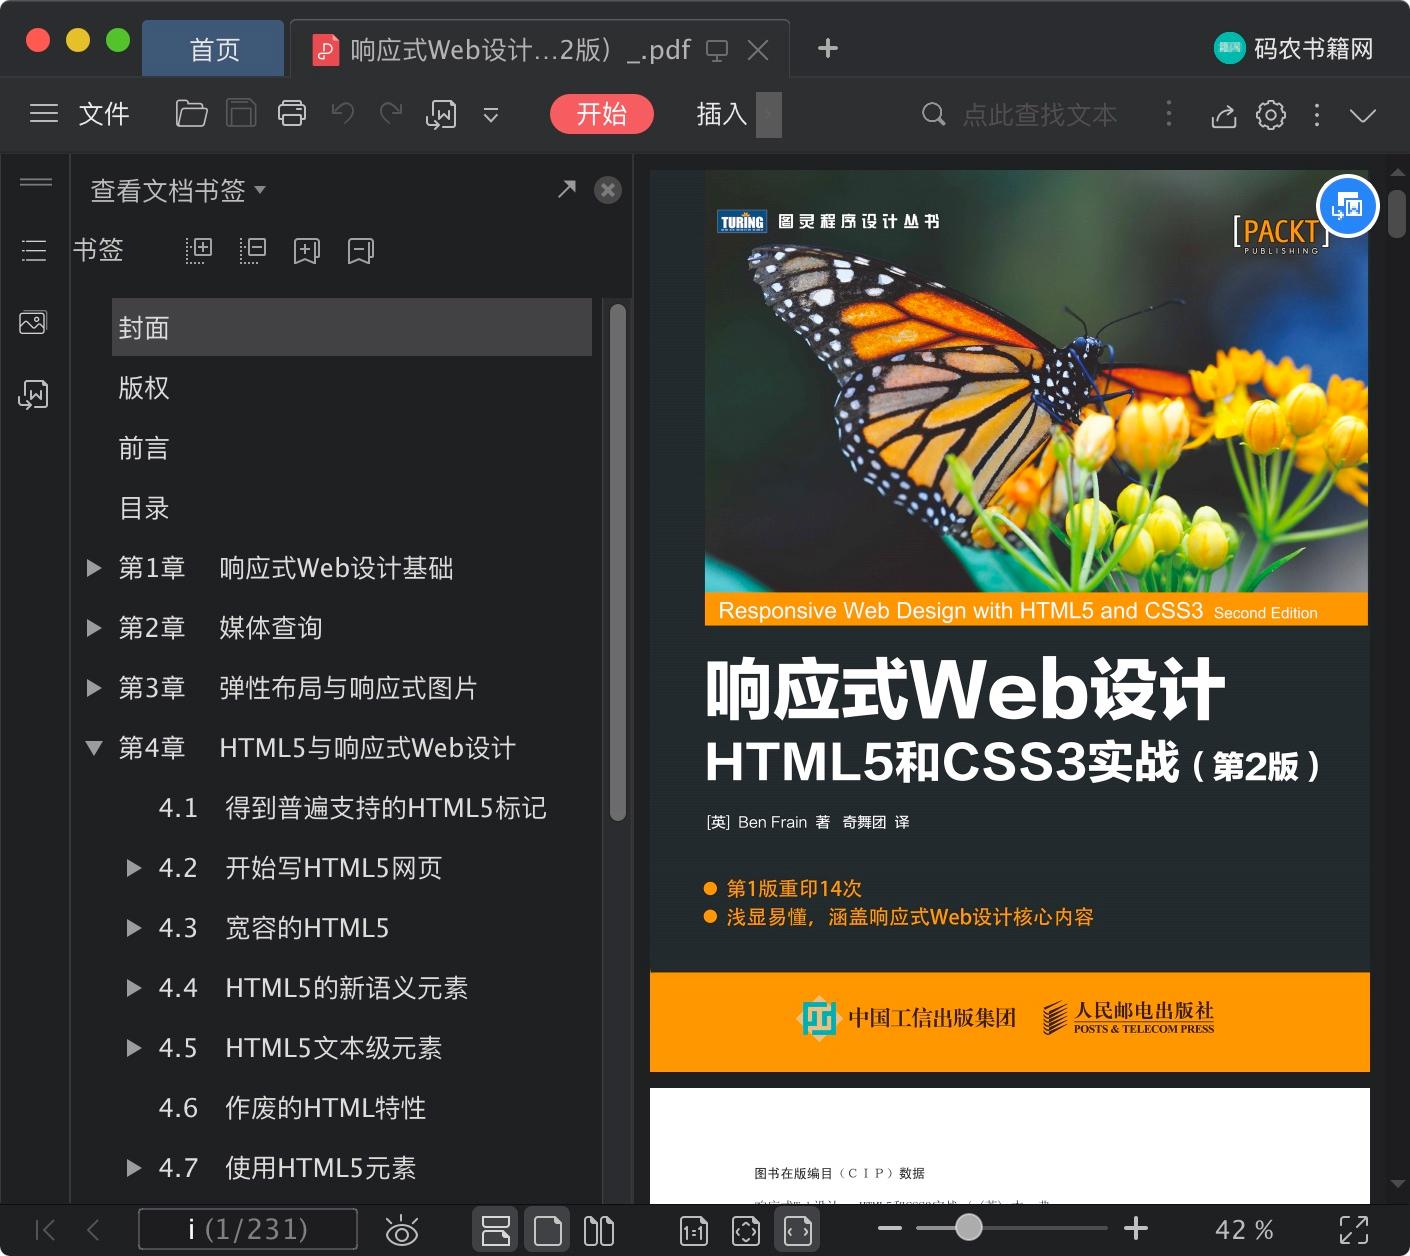Open the hamburger menu next to 文件
This screenshot has width=1410, height=1256.
point(44,114)
